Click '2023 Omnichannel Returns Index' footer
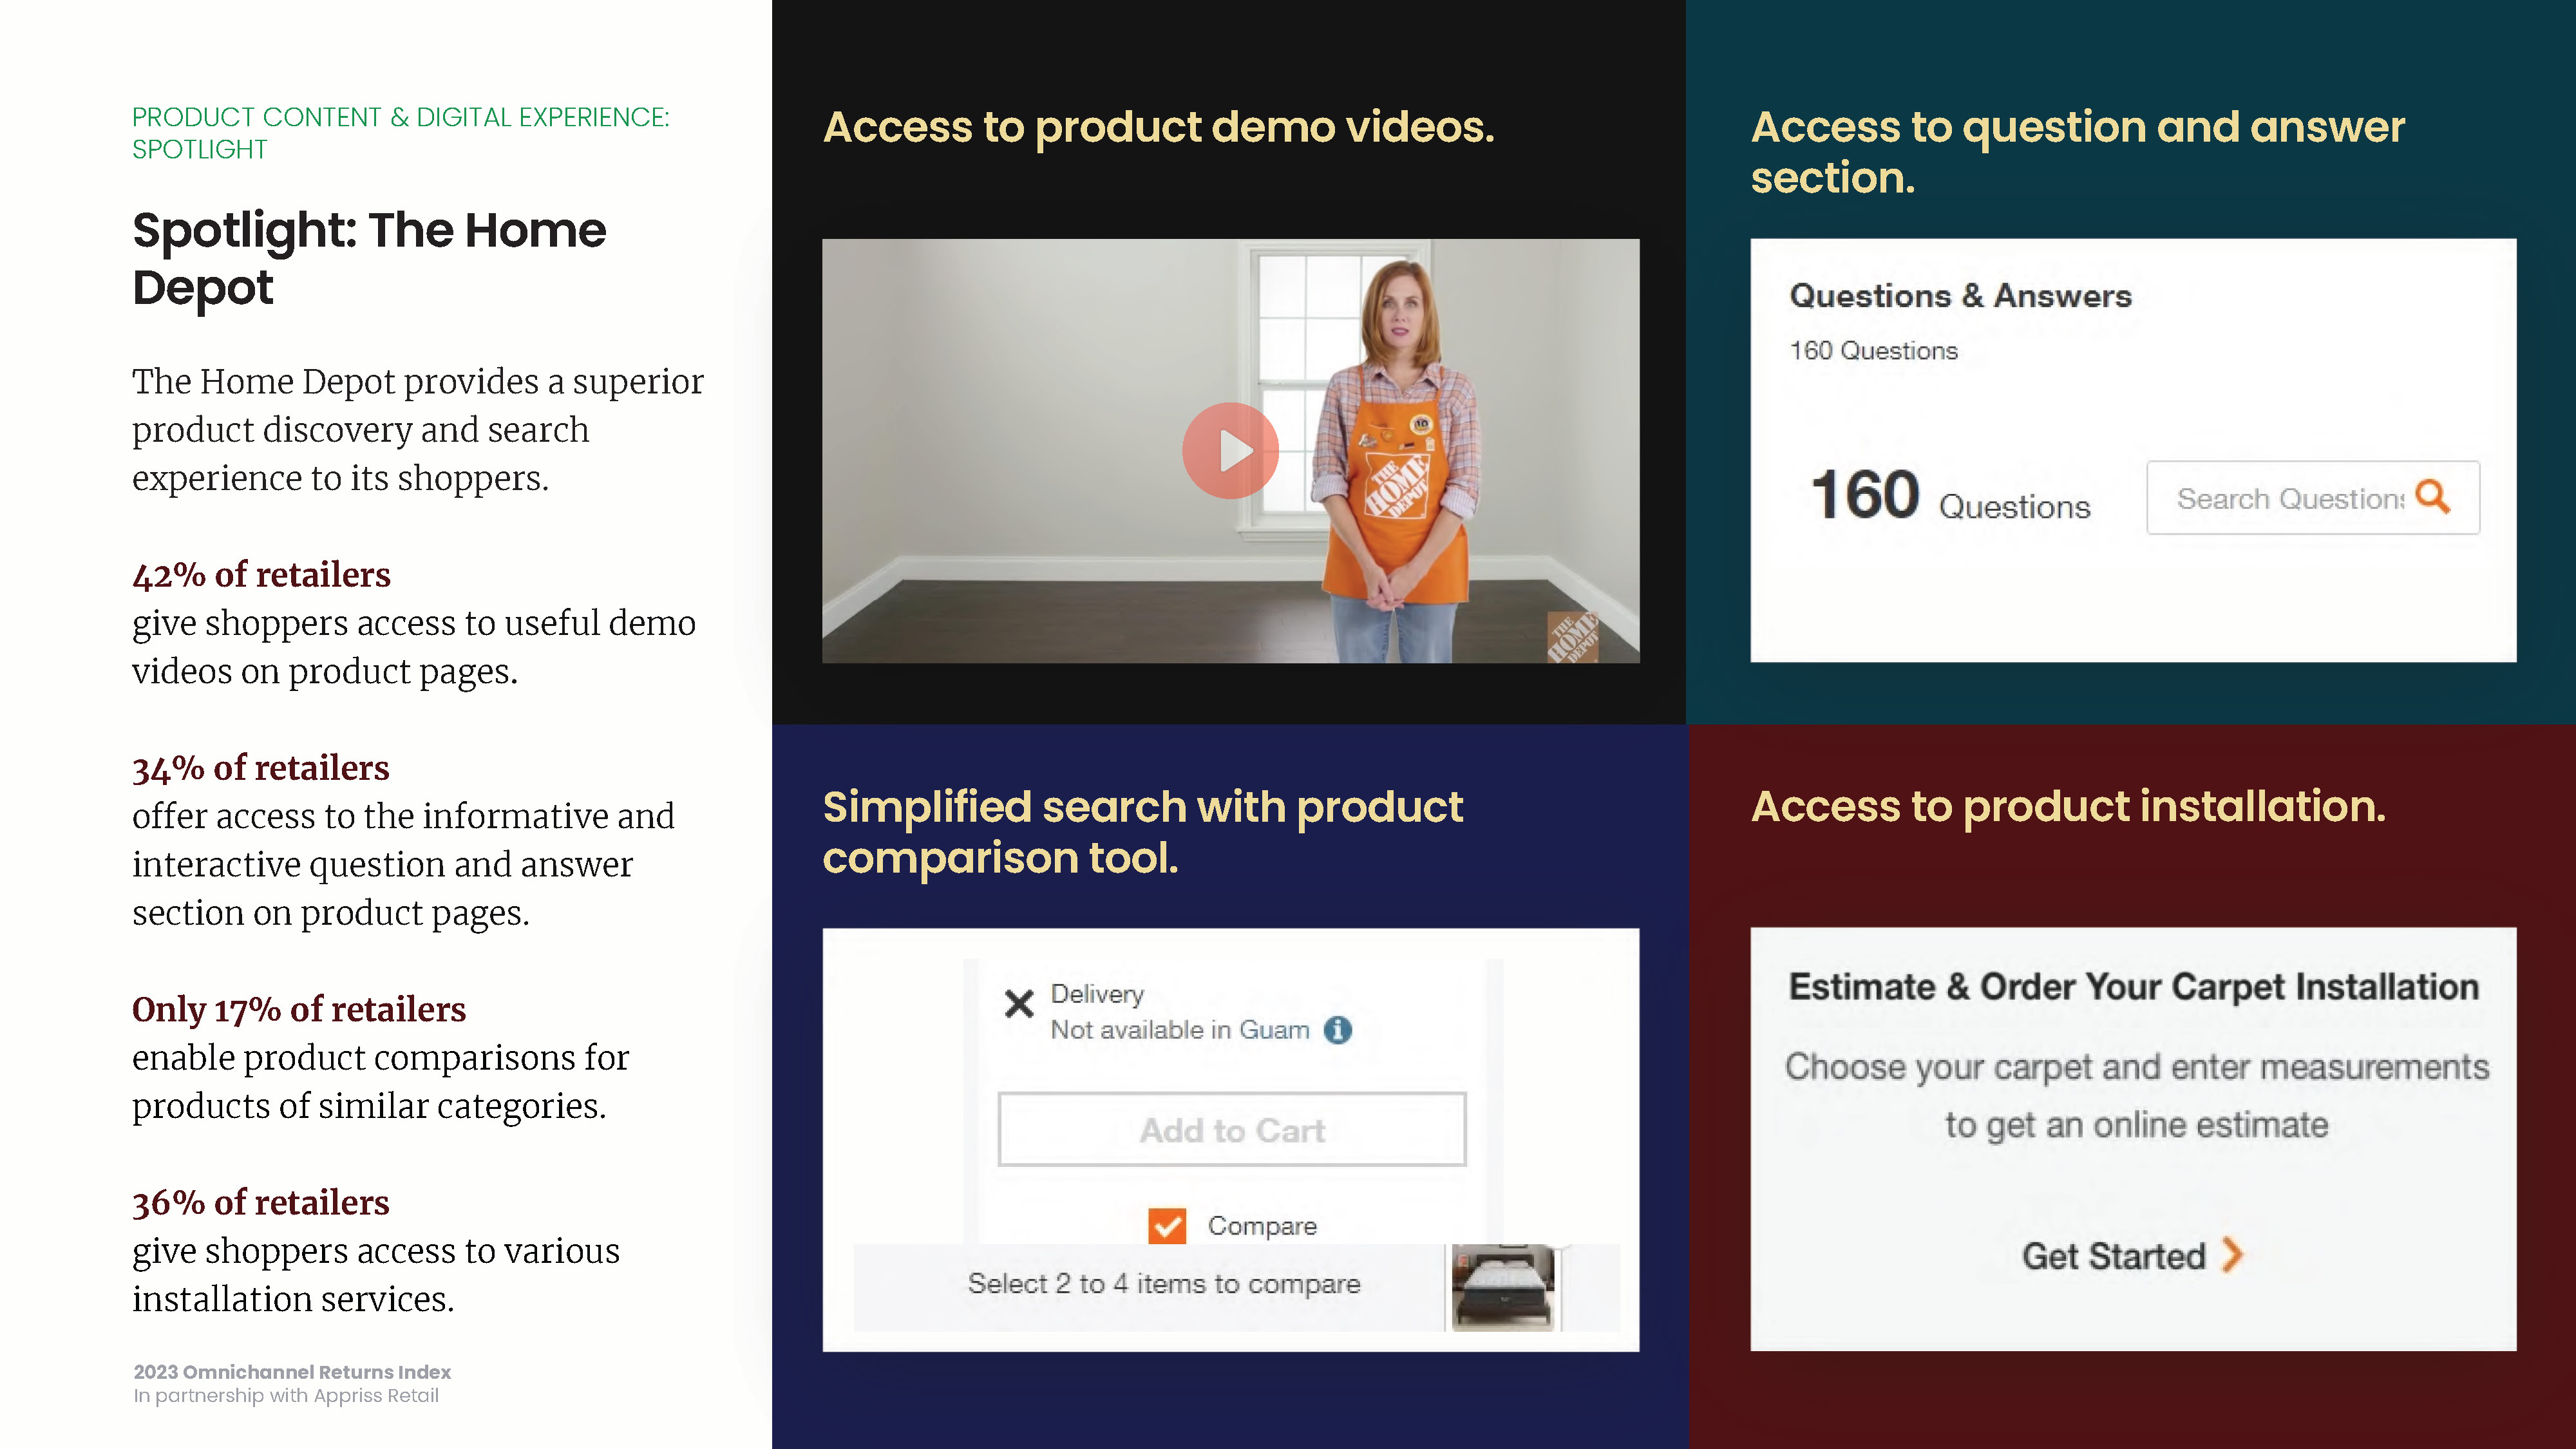The width and height of the screenshot is (2576, 1449). tap(292, 1372)
